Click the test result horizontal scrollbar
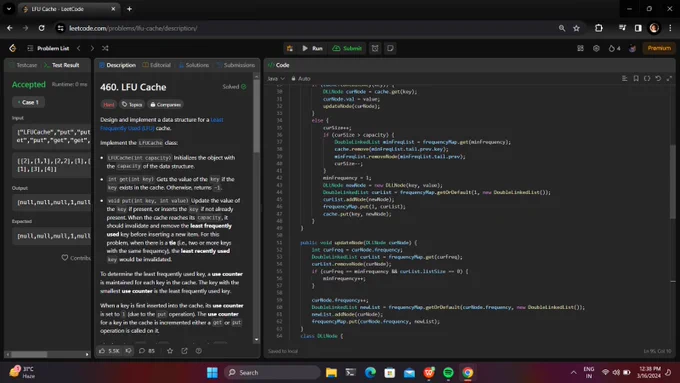680x383 pixels. pos(29,354)
